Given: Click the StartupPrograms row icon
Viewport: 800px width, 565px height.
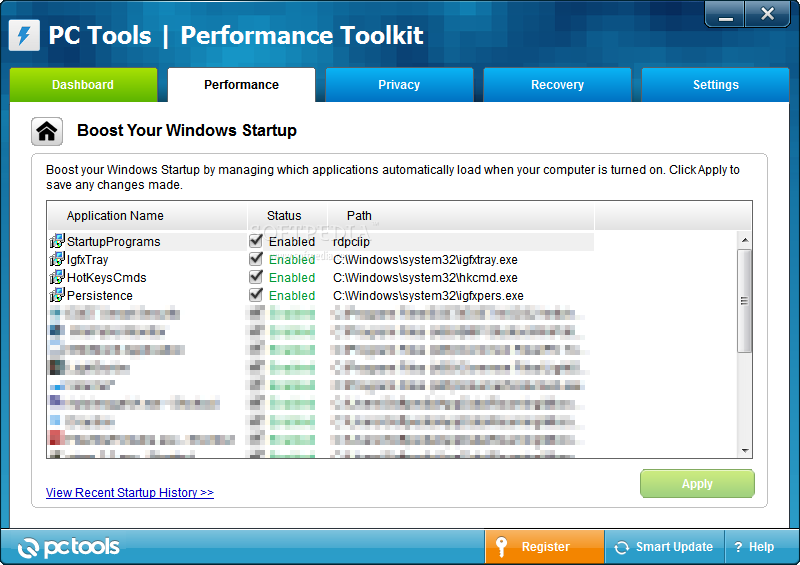Looking at the screenshot, I should click(x=57, y=241).
